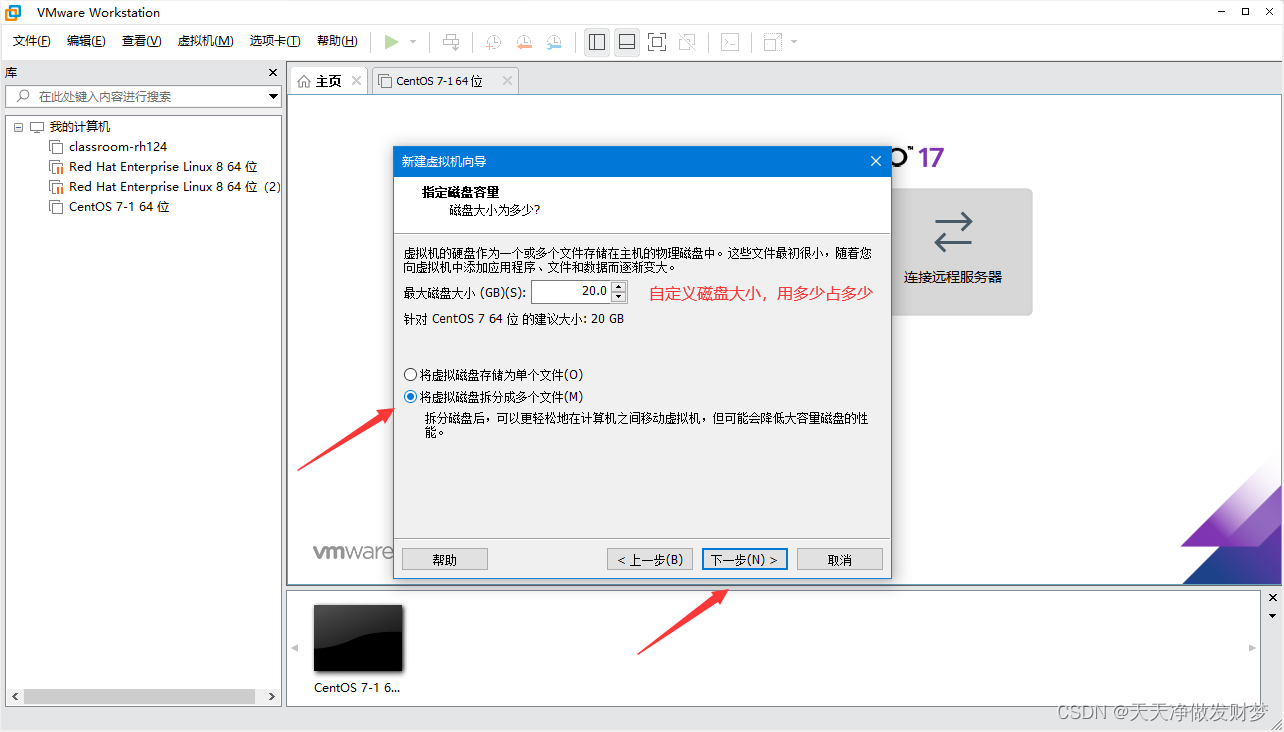Collapse the 我的计算机 tree node
Image resolution: width=1284 pixels, height=732 pixels.
coord(18,127)
